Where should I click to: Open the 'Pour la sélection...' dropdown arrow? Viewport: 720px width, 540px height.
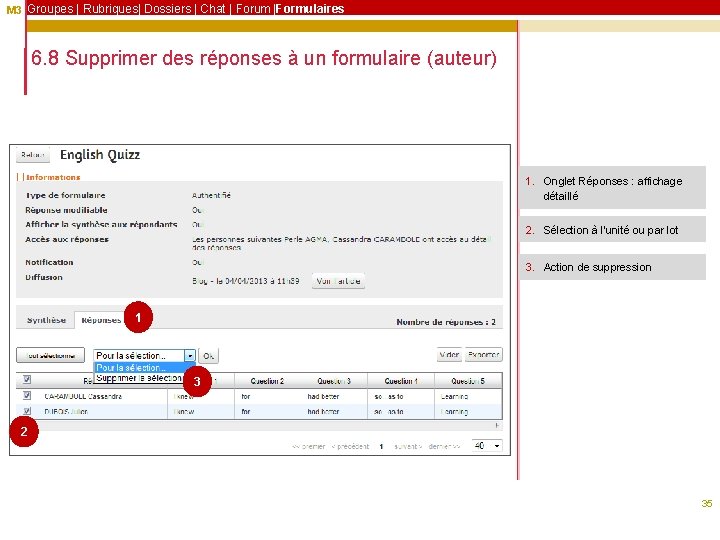[x=190, y=356]
